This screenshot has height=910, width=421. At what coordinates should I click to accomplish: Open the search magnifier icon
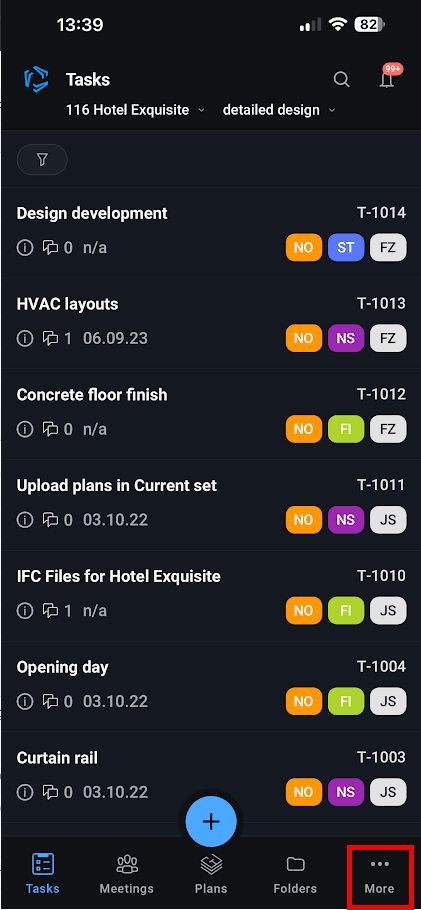point(341,80)
